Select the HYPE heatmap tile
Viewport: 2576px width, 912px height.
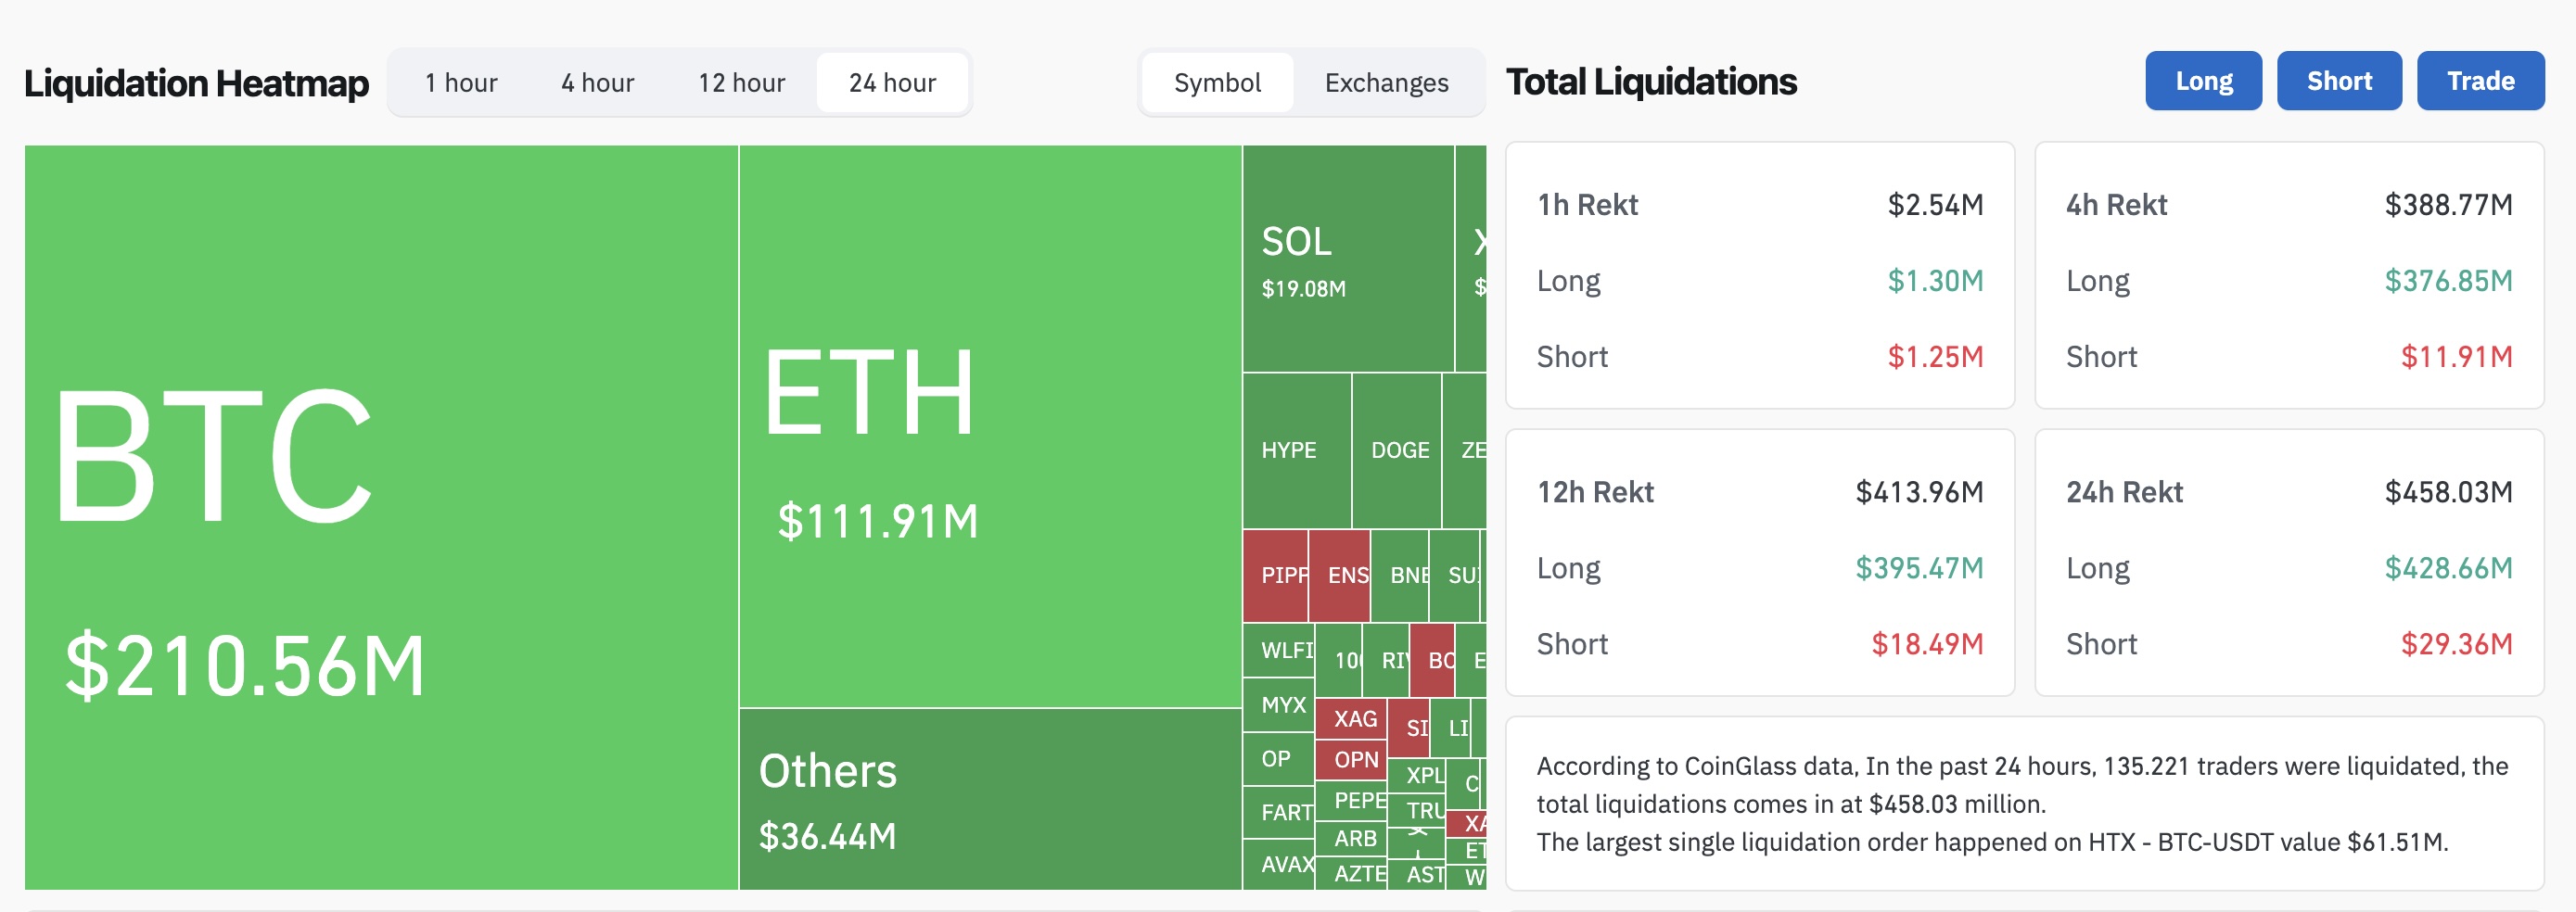(x=1296, y=451)
